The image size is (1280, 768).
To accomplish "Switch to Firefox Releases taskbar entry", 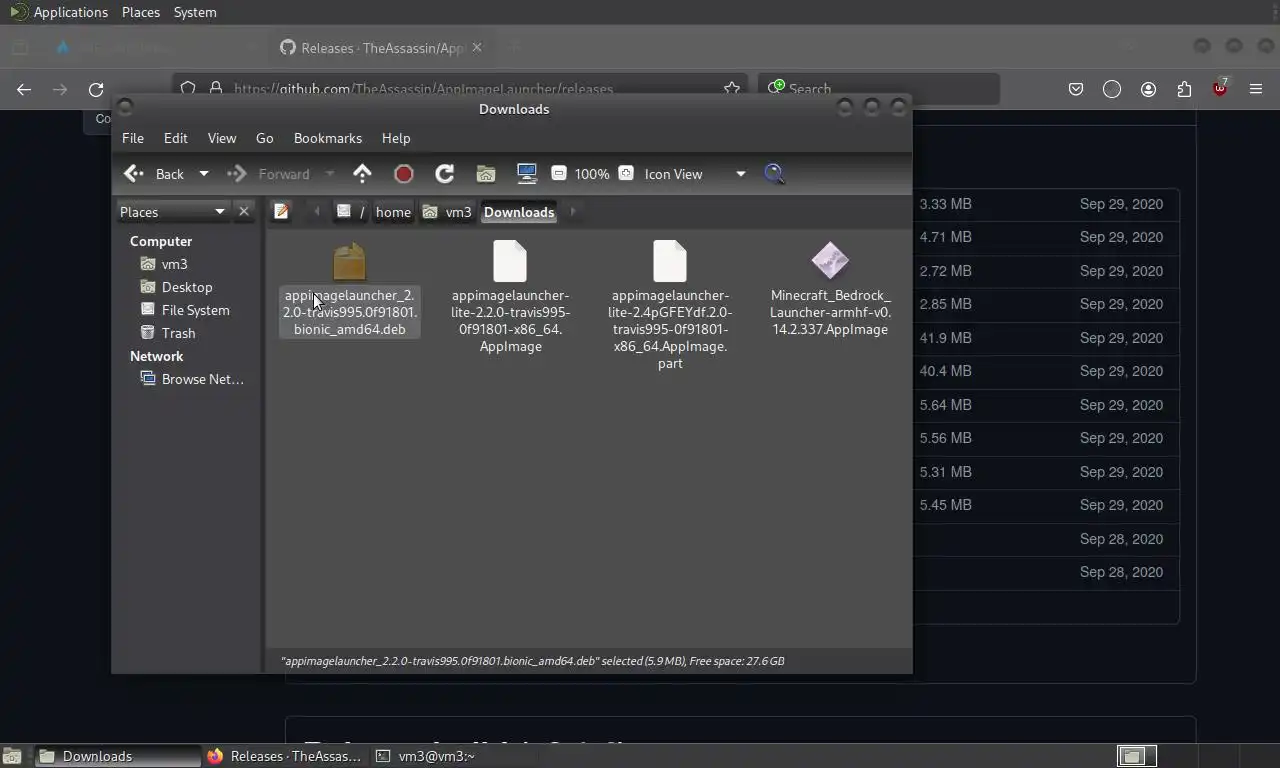I will (286, 756).
